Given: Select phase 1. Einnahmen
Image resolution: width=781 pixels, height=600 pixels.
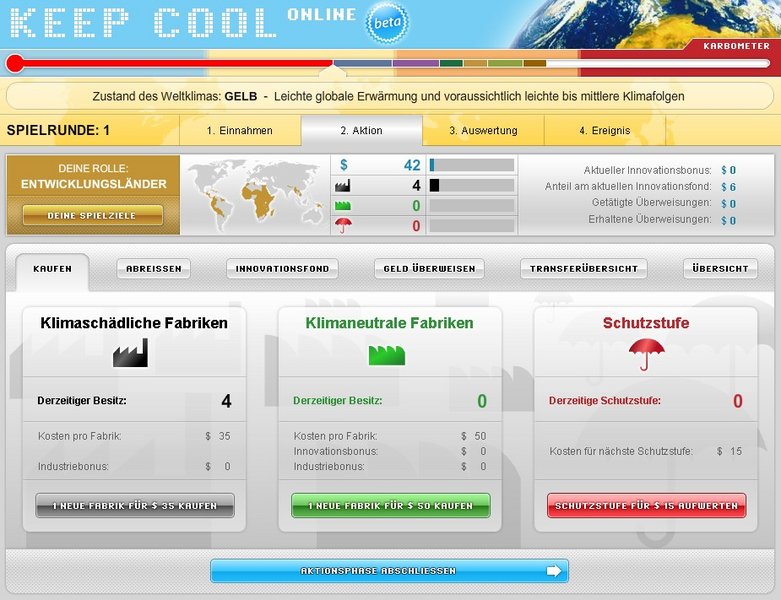Looking at the screenshot, I should (240, 130).
